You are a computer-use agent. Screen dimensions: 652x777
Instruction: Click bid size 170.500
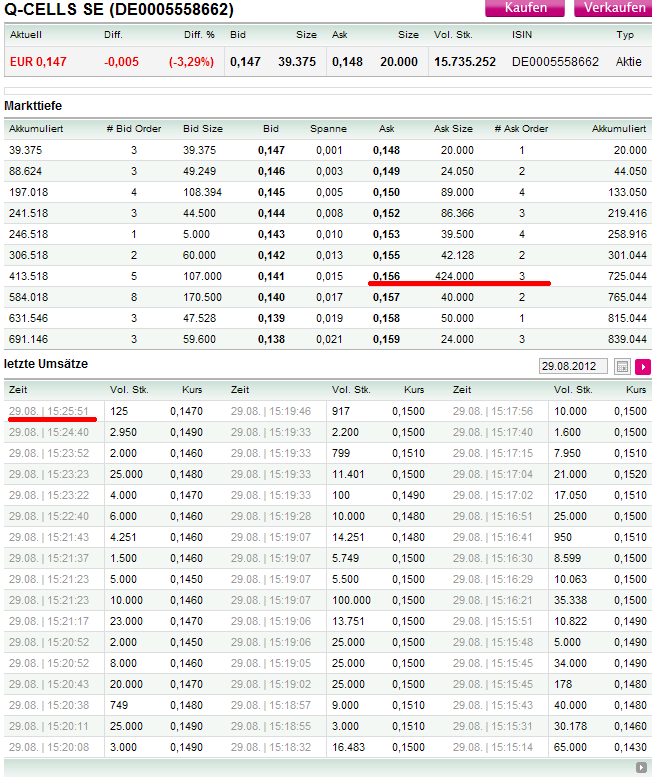pos(202,297)
